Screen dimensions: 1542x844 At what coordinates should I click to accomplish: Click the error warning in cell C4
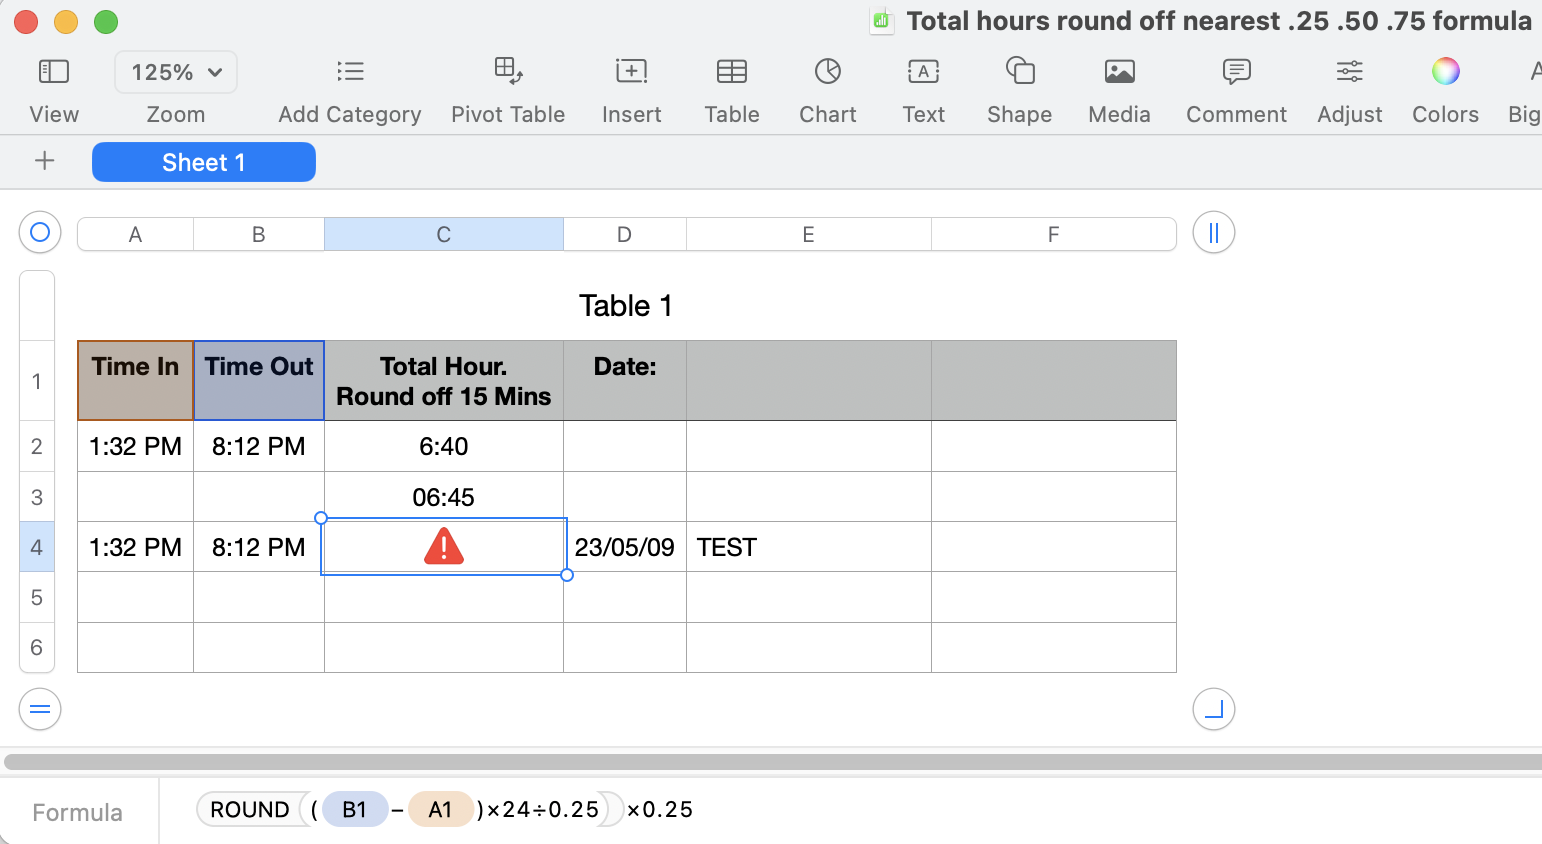[443, 546]
